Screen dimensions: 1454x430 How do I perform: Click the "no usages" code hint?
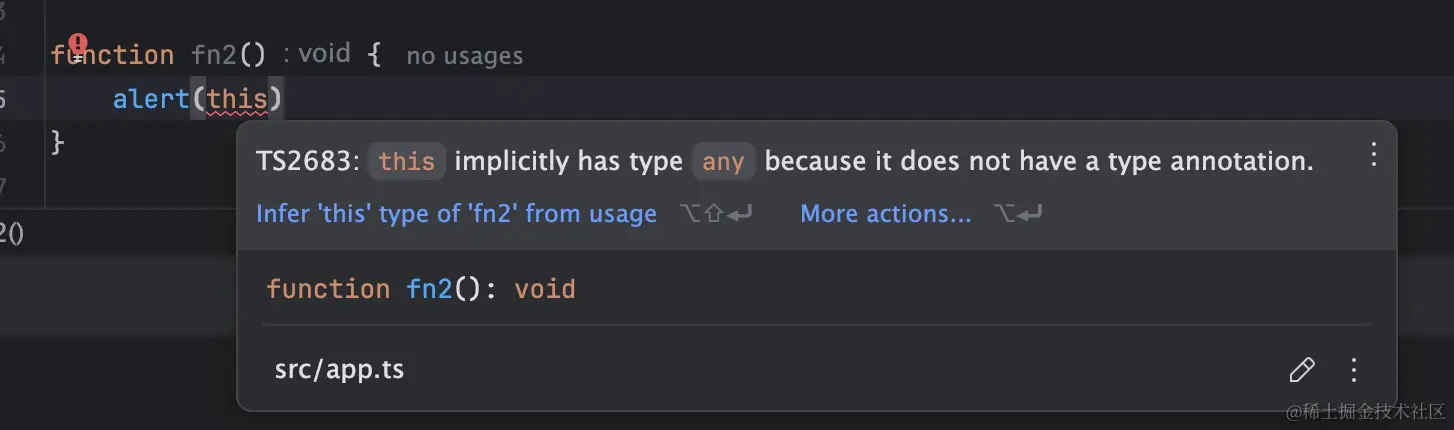(x=464, y=56)
